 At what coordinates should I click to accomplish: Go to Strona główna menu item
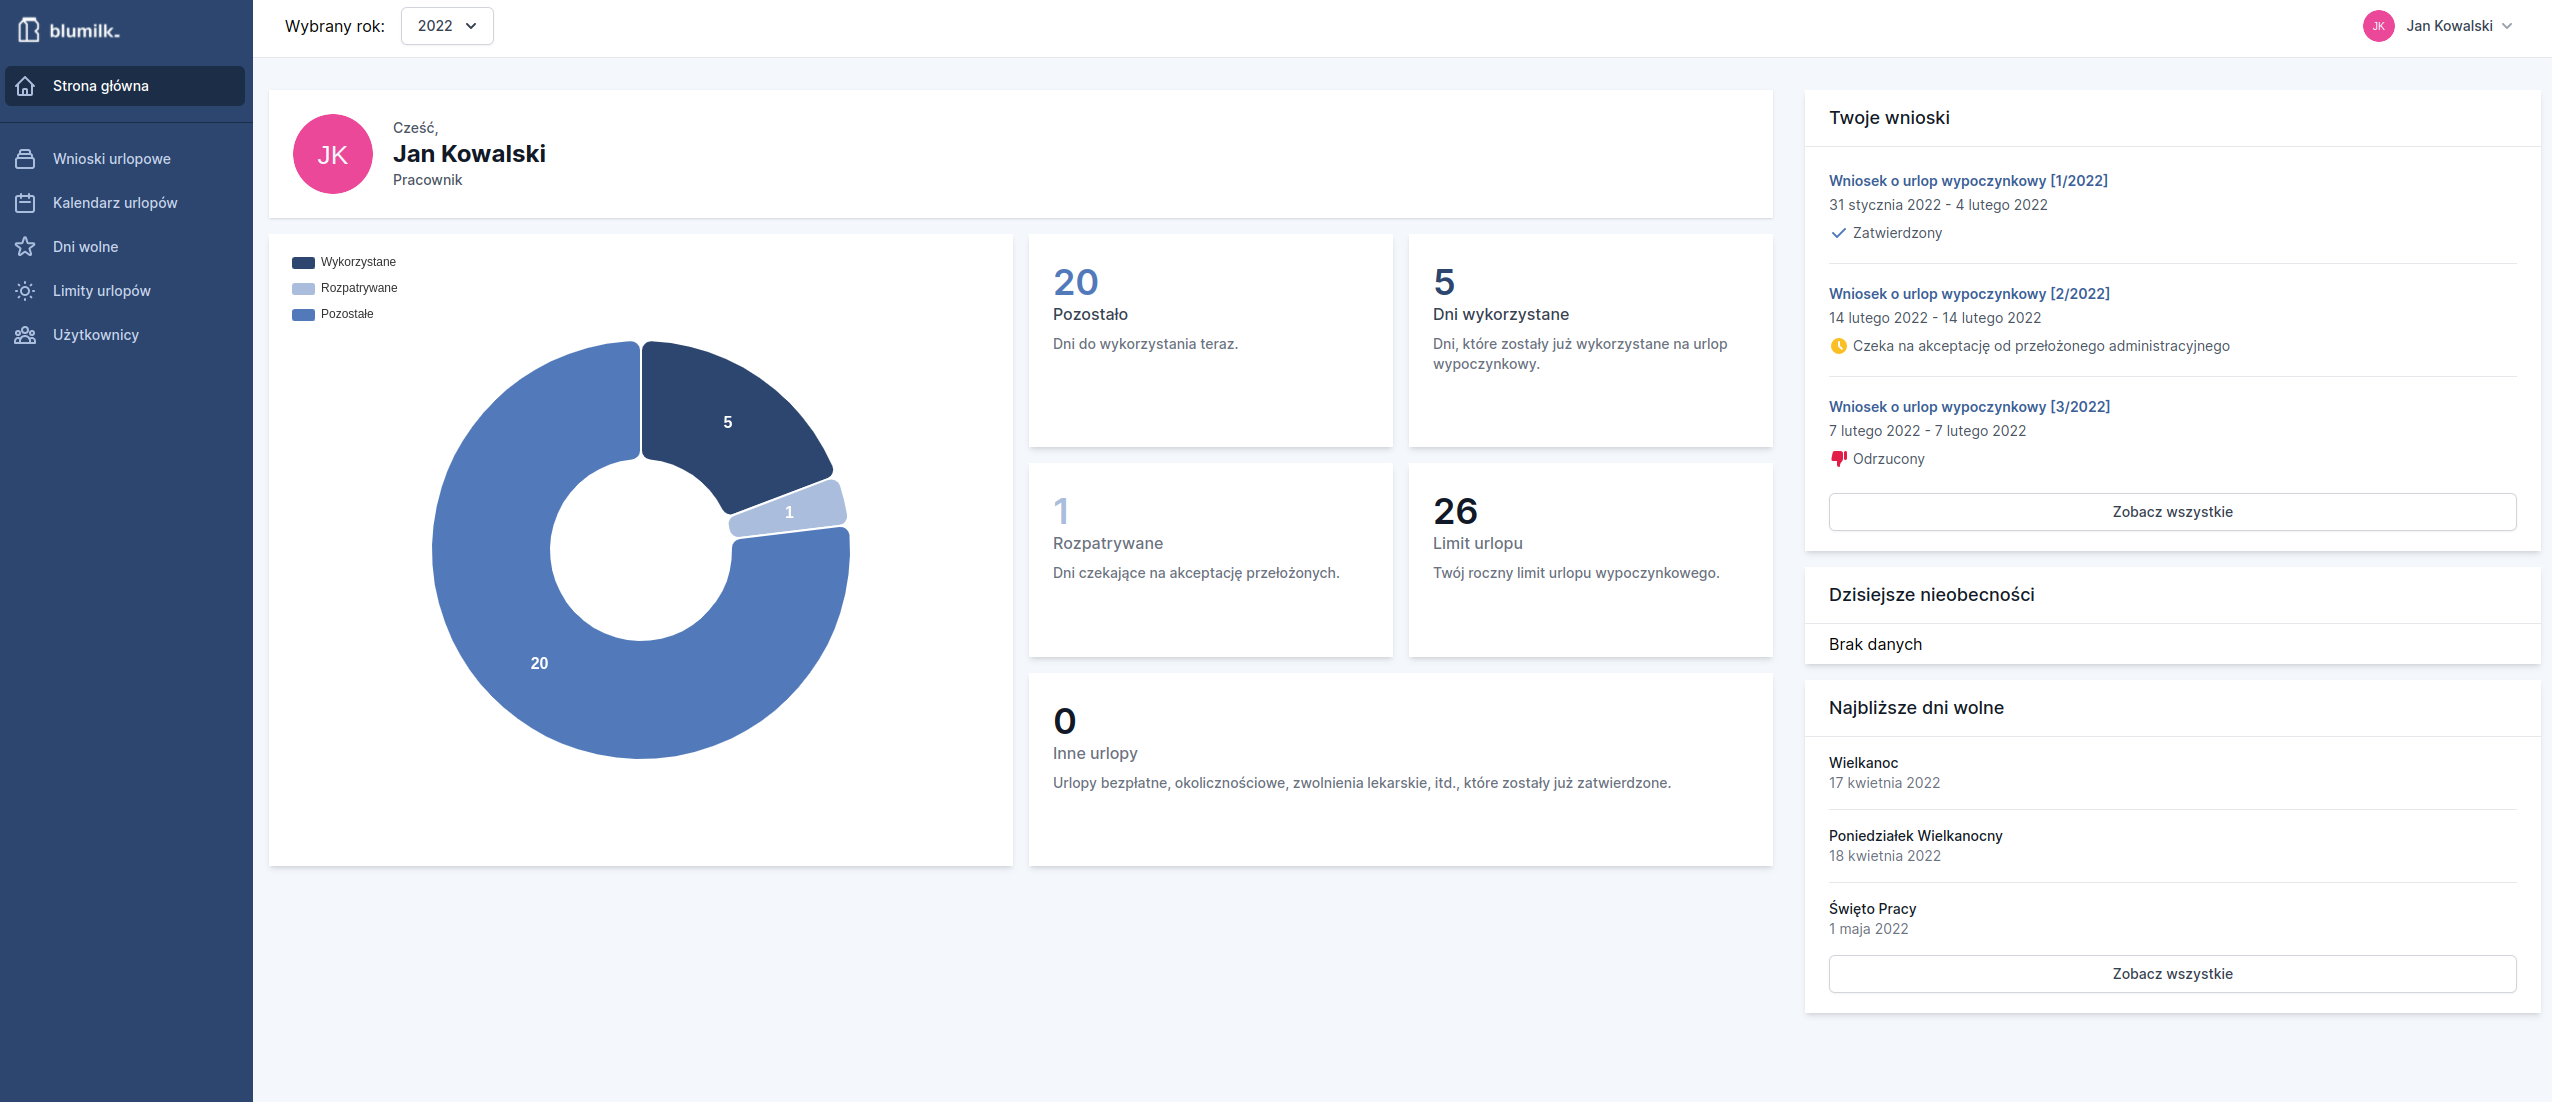pyautogui.click(x=101, y=86)
